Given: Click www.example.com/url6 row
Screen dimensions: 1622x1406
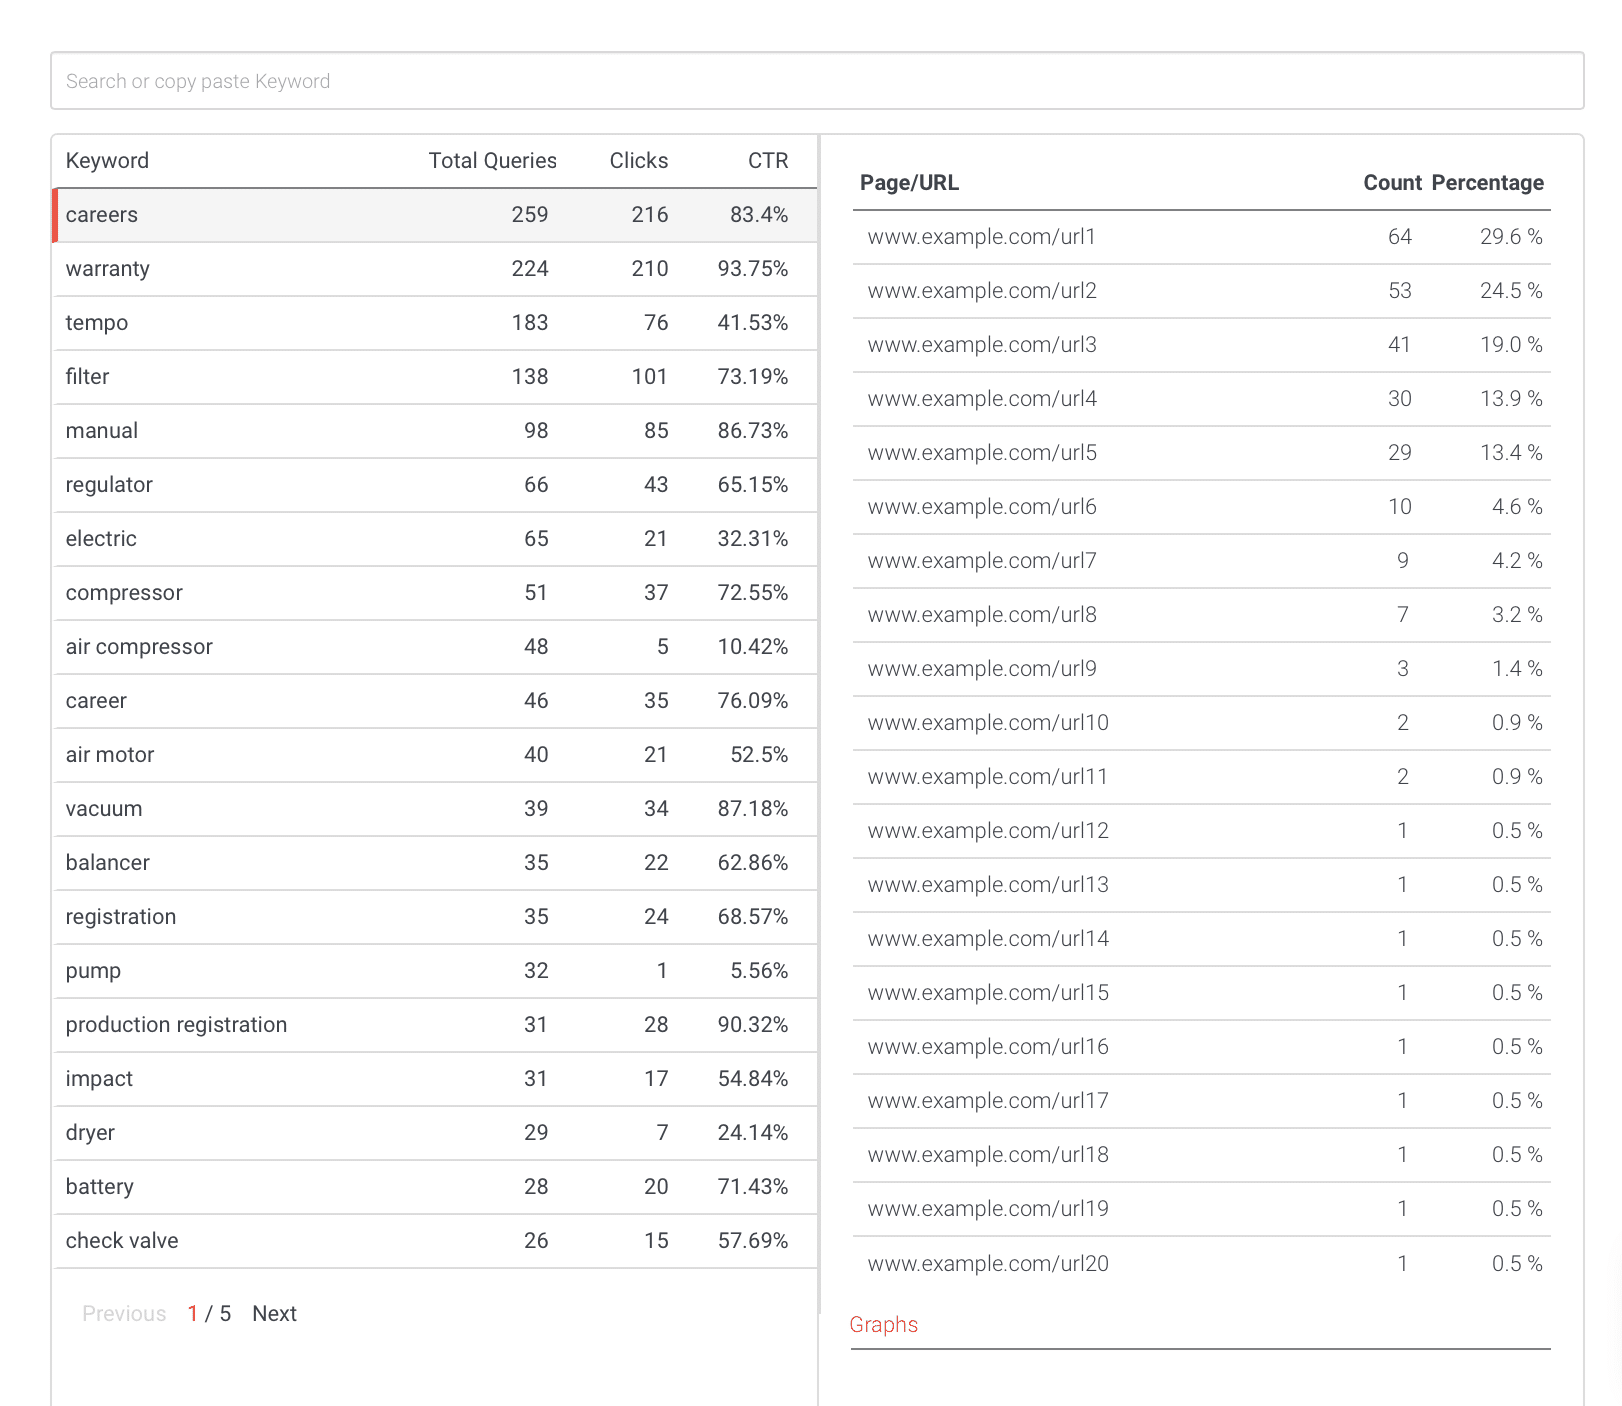Looking at the screenshot, I should tap(1202, 507).
